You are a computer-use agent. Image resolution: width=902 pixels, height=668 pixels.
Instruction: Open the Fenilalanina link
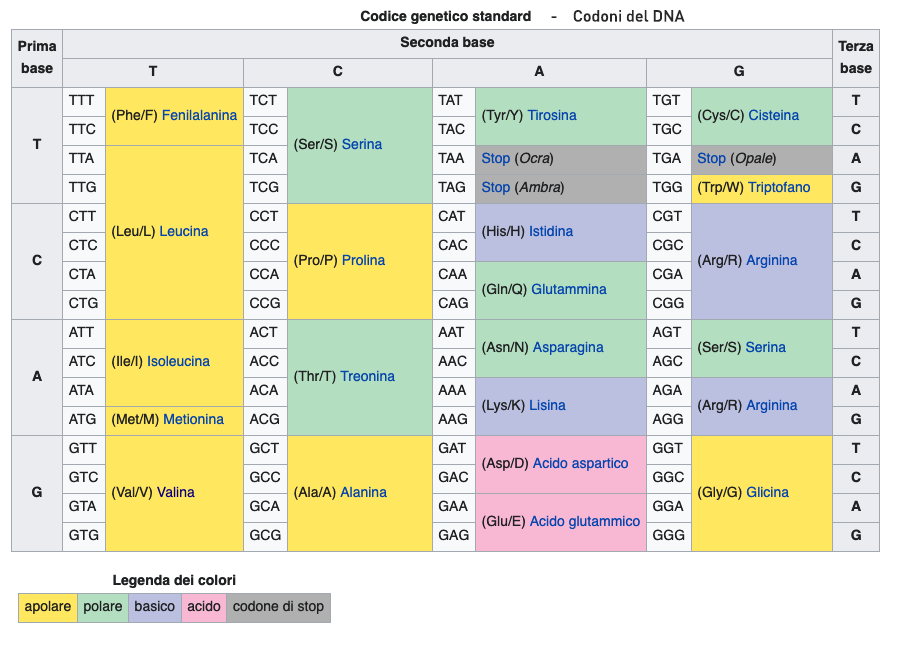[199, 115]
